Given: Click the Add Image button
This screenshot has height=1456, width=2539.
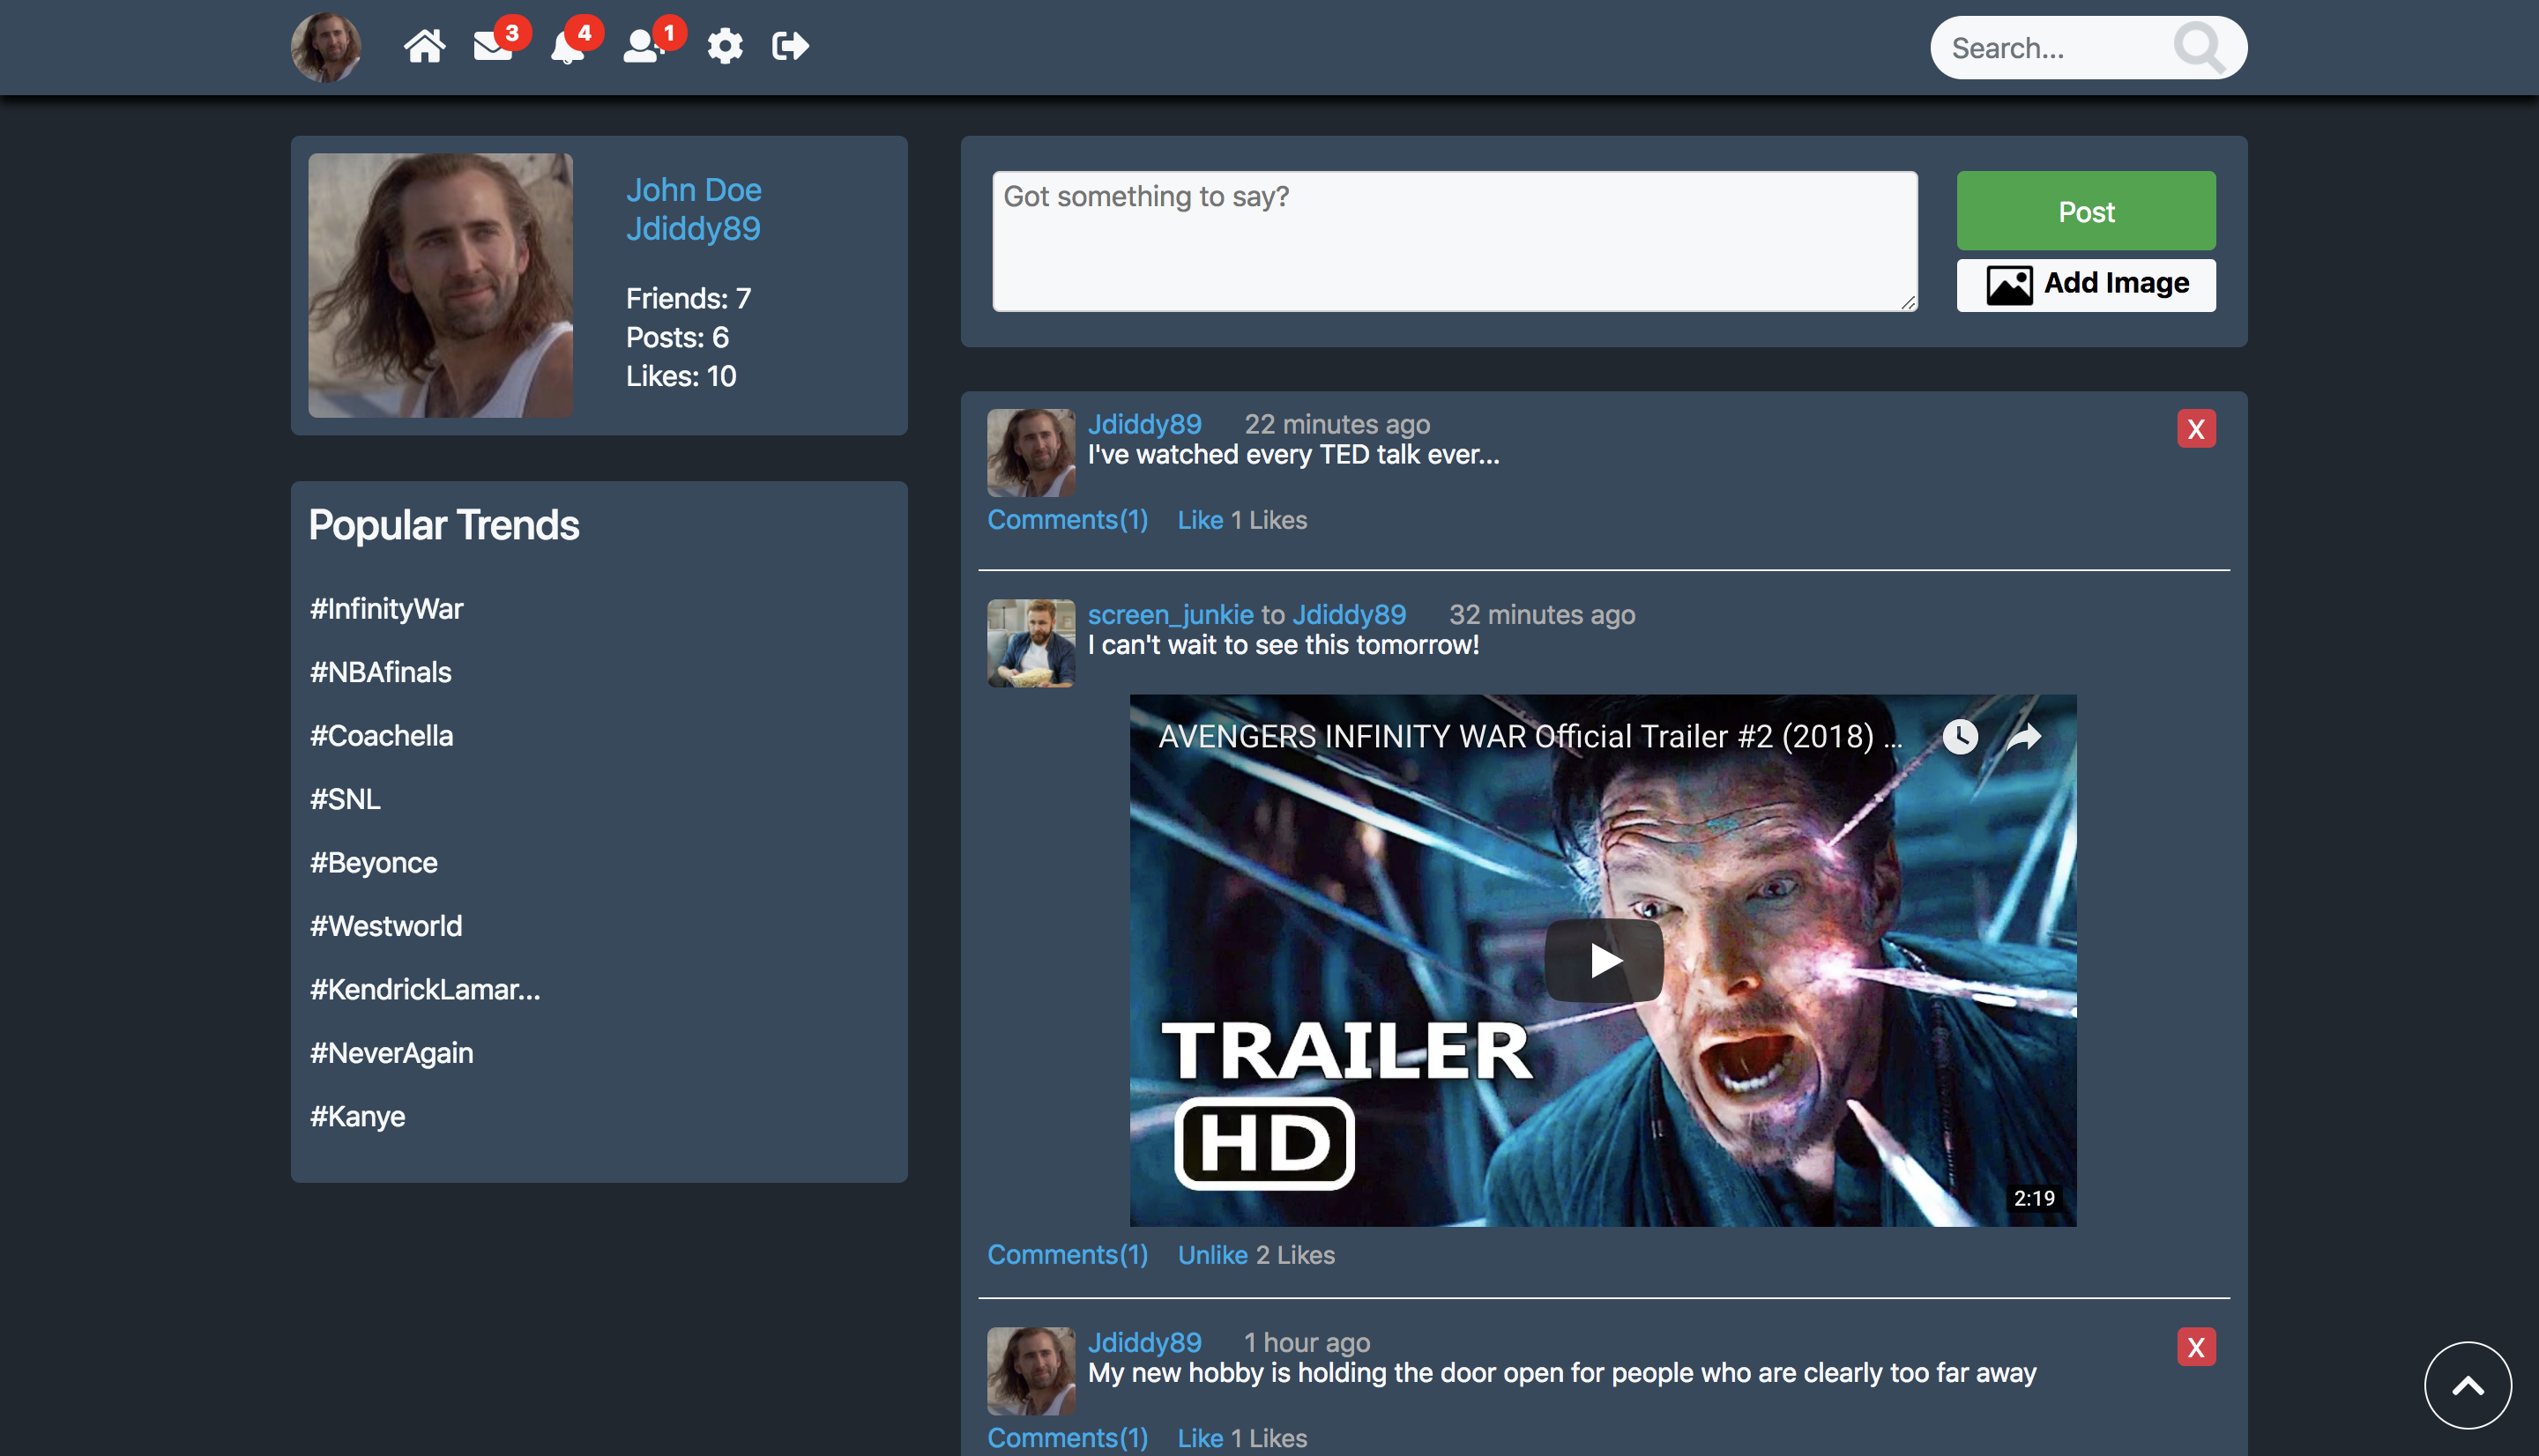Looking at the screenshot, I should [2085, 284].
